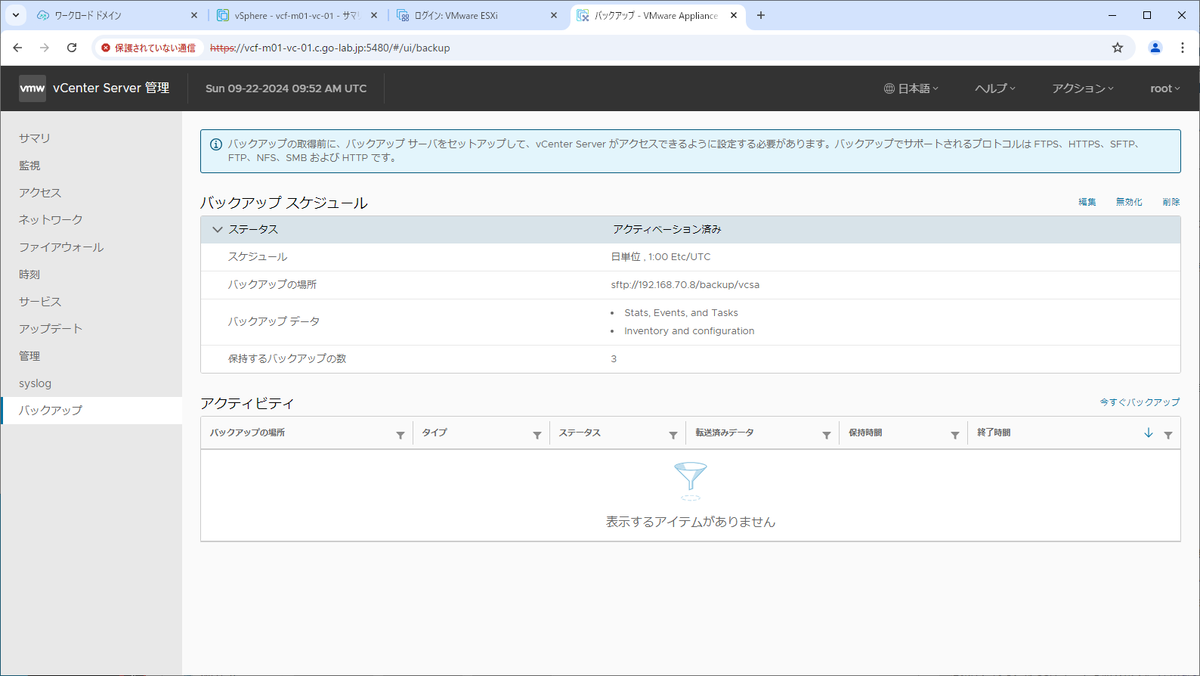Open filter for 保持時間 column
Image resolution: width=1200 pixels, height=676 pixels.
click(x=956, y=435)
